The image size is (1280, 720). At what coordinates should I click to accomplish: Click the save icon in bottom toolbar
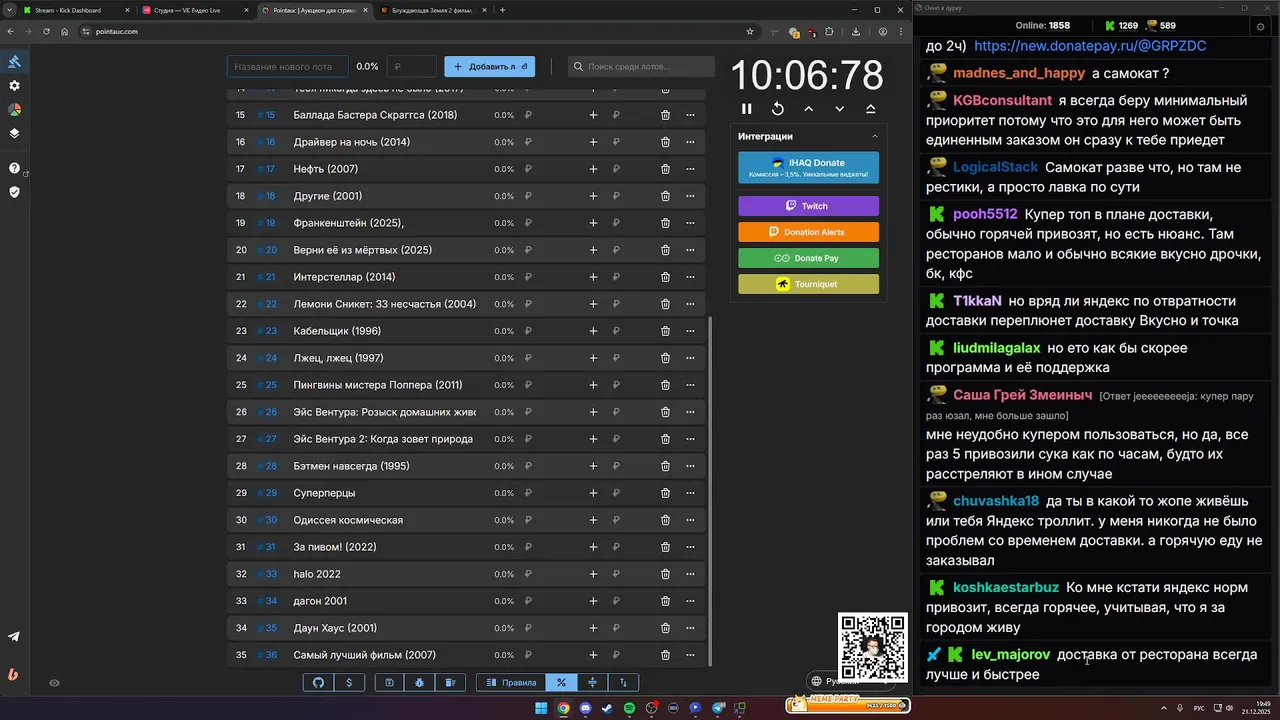click(x=389, y=683)
